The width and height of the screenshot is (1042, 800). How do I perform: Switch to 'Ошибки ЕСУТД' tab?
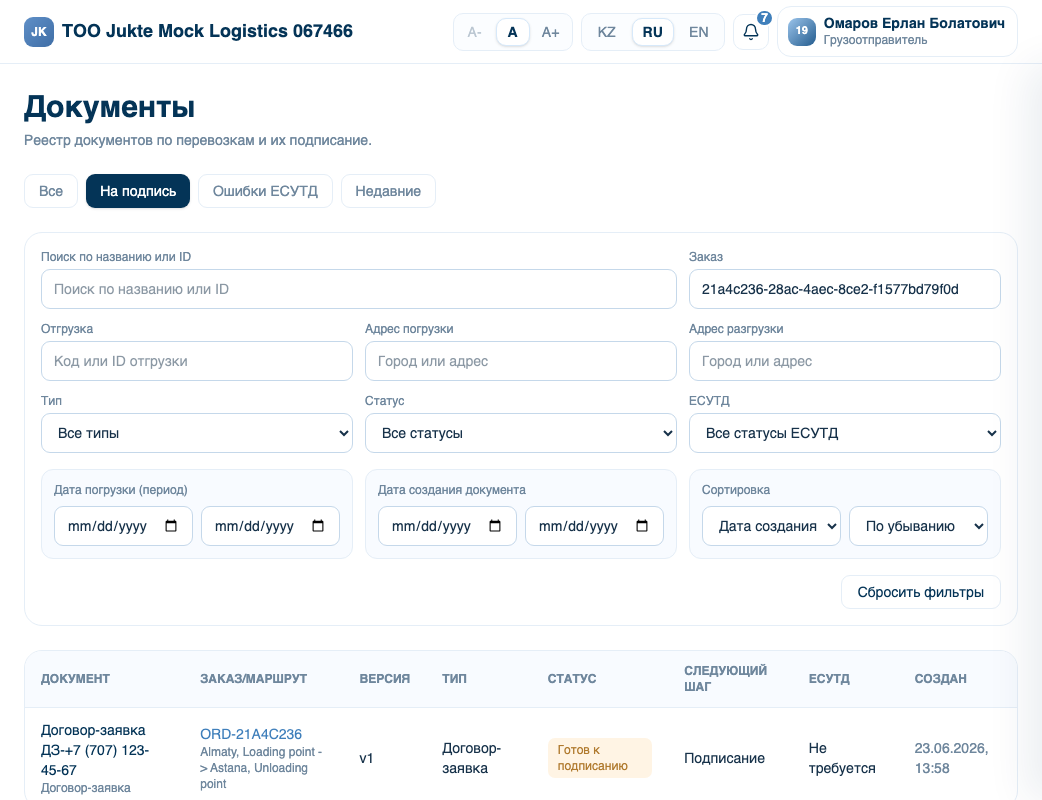click(x=265, y=191)
